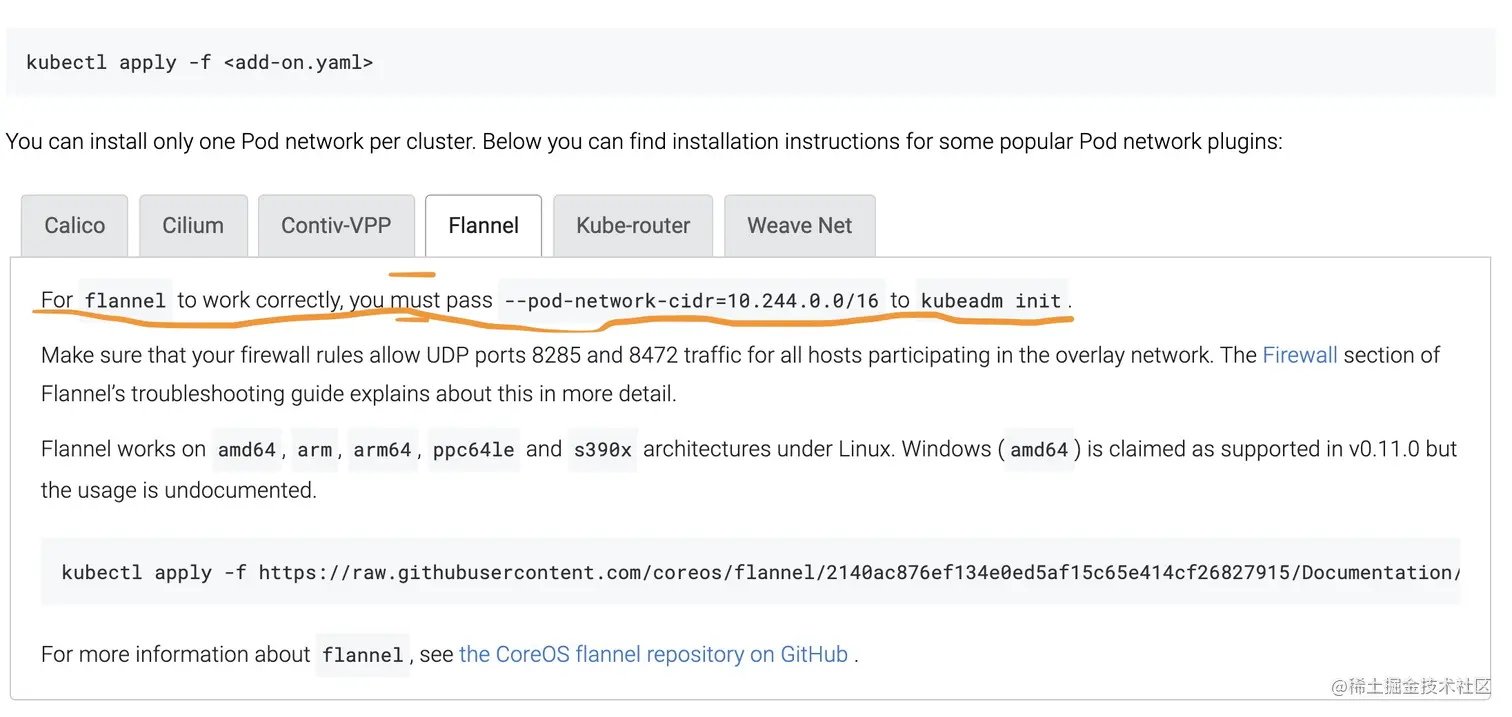Switch to the Calico tab

click(75, 226)
